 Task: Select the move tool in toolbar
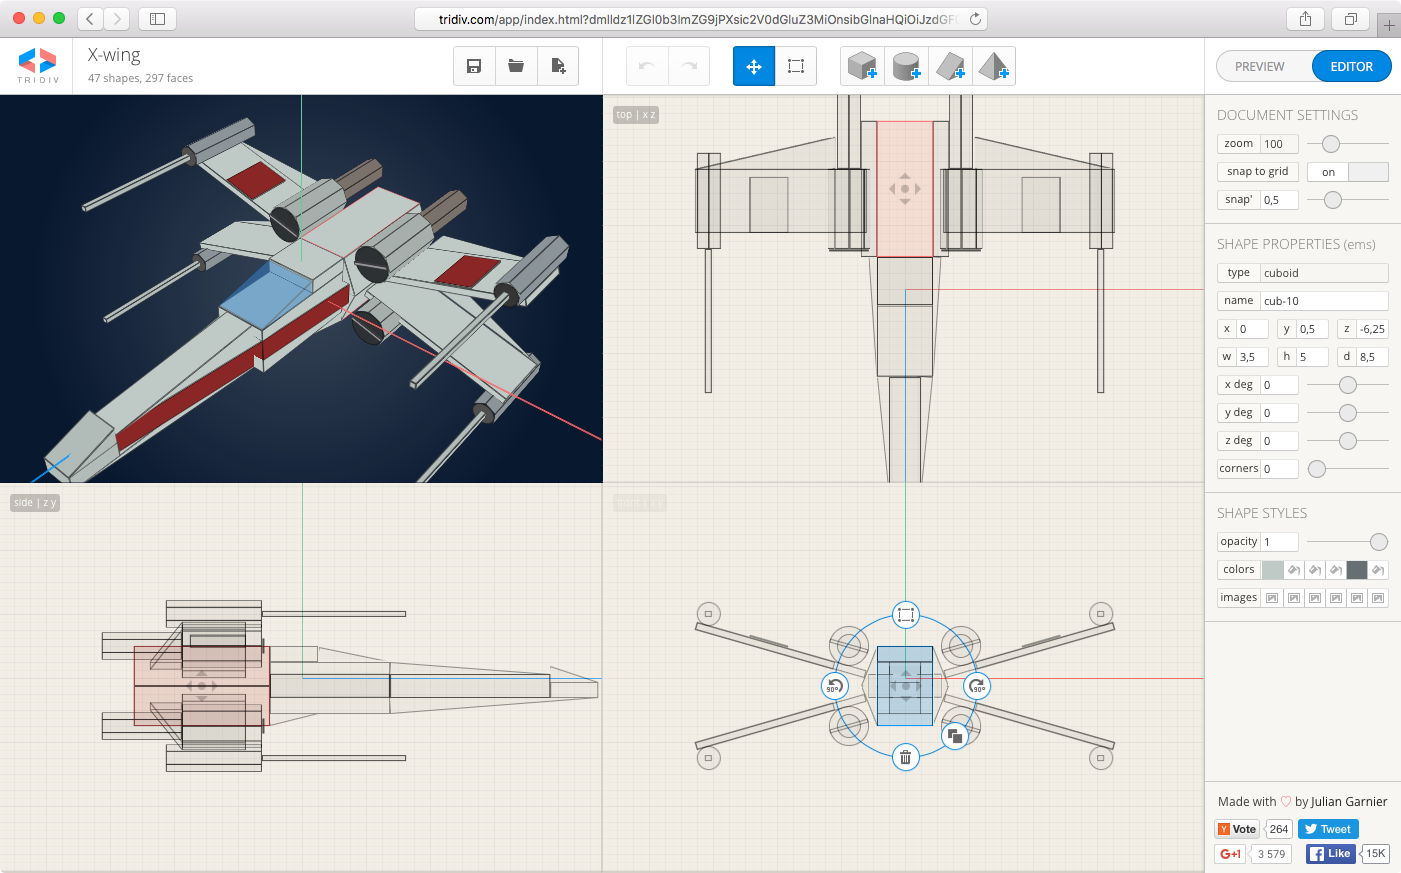[754, 66]
